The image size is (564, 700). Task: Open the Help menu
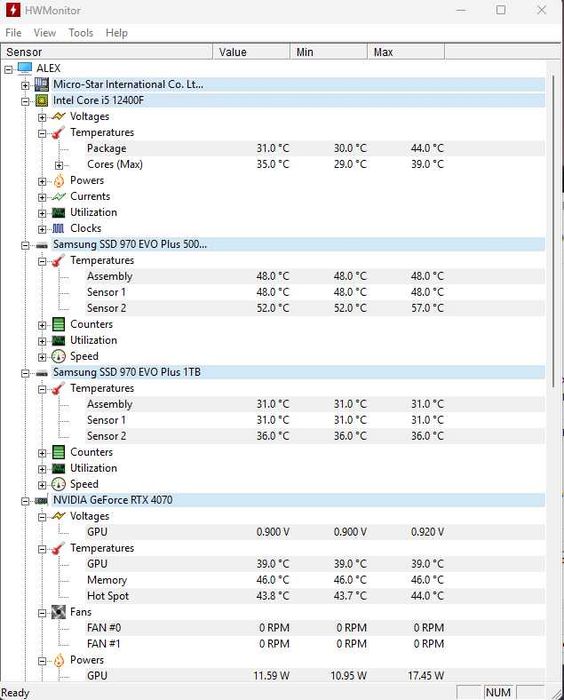(x=117, y=33)
